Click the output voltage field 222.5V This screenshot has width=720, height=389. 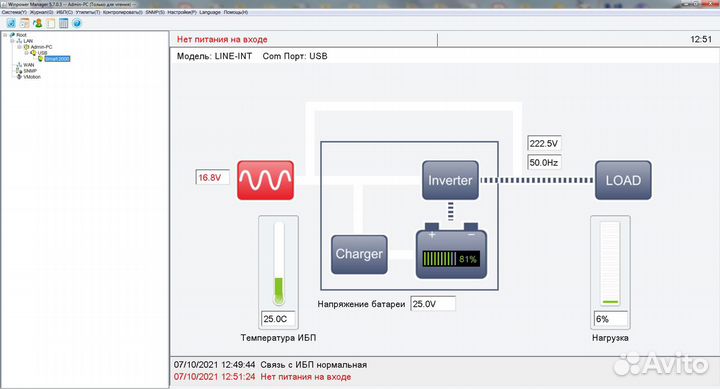tap(544, 143)
